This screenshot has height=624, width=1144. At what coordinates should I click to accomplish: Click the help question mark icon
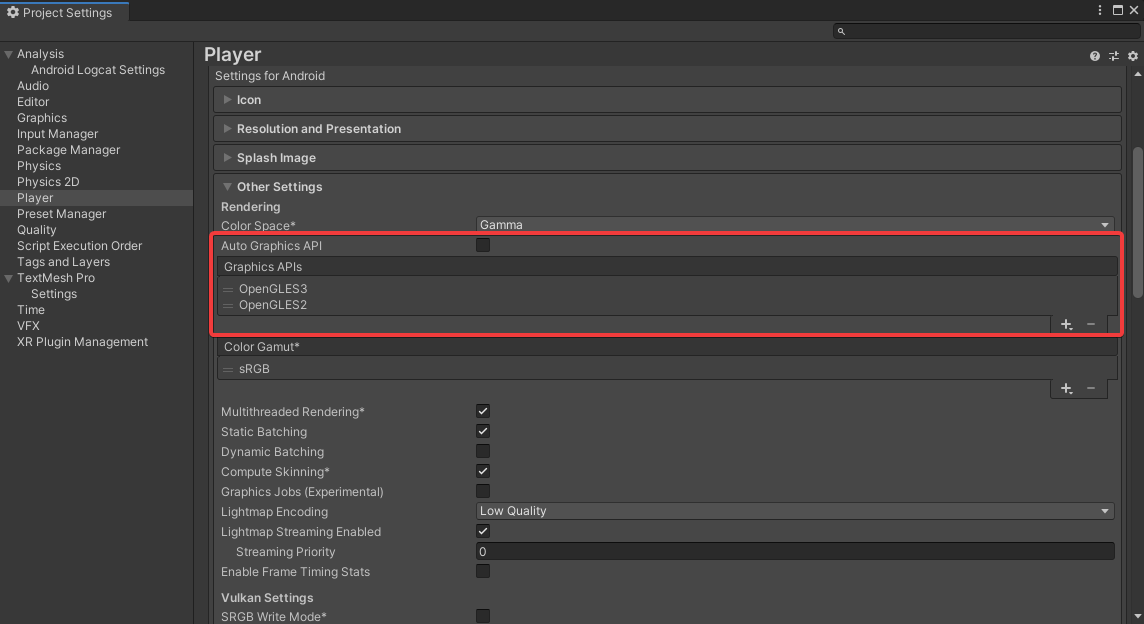[1095, 56]
